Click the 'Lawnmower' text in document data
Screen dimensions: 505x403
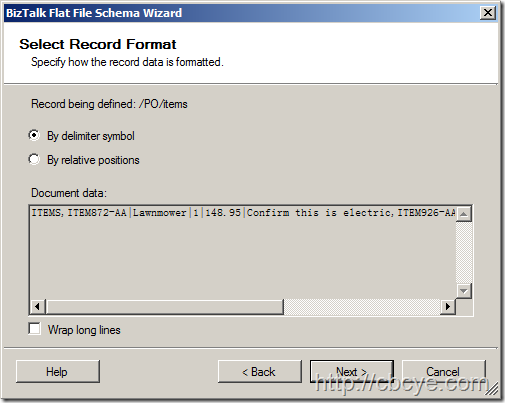pos(160,213)
